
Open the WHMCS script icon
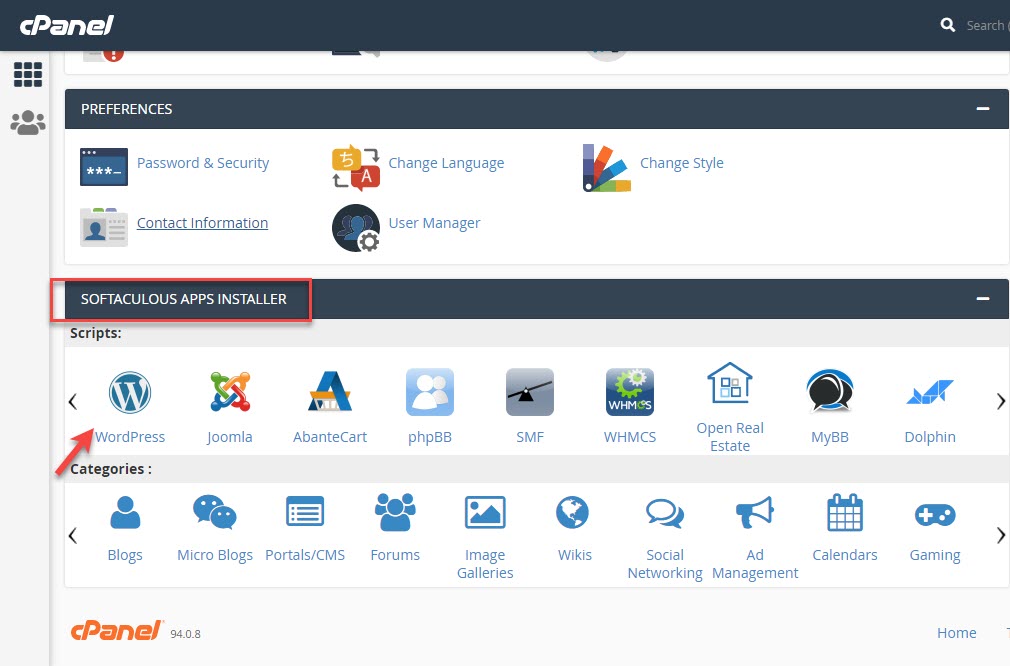(x=630, y=392)
